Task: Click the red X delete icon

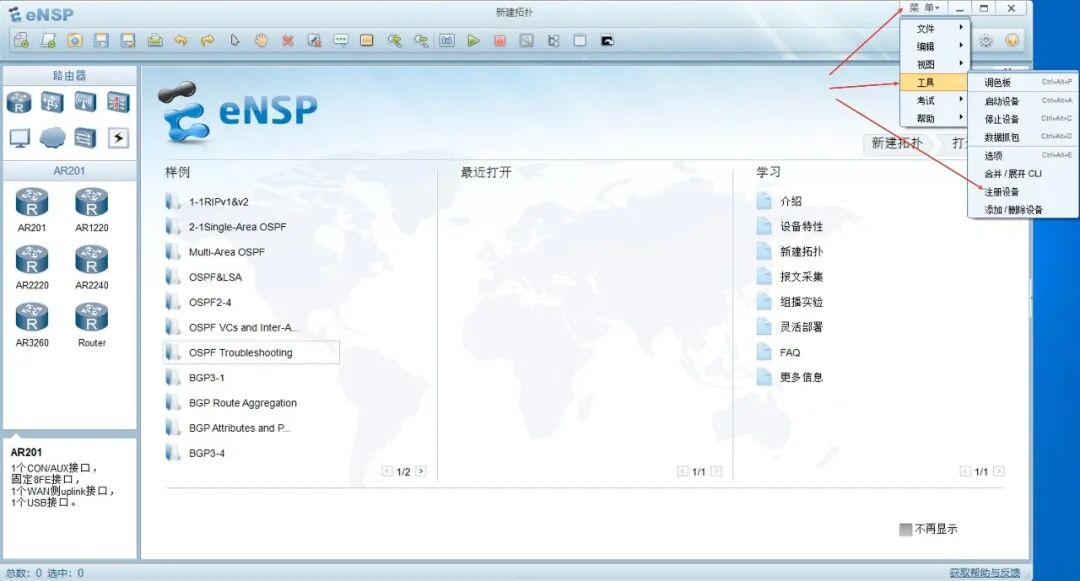Action: pos(288,41)
